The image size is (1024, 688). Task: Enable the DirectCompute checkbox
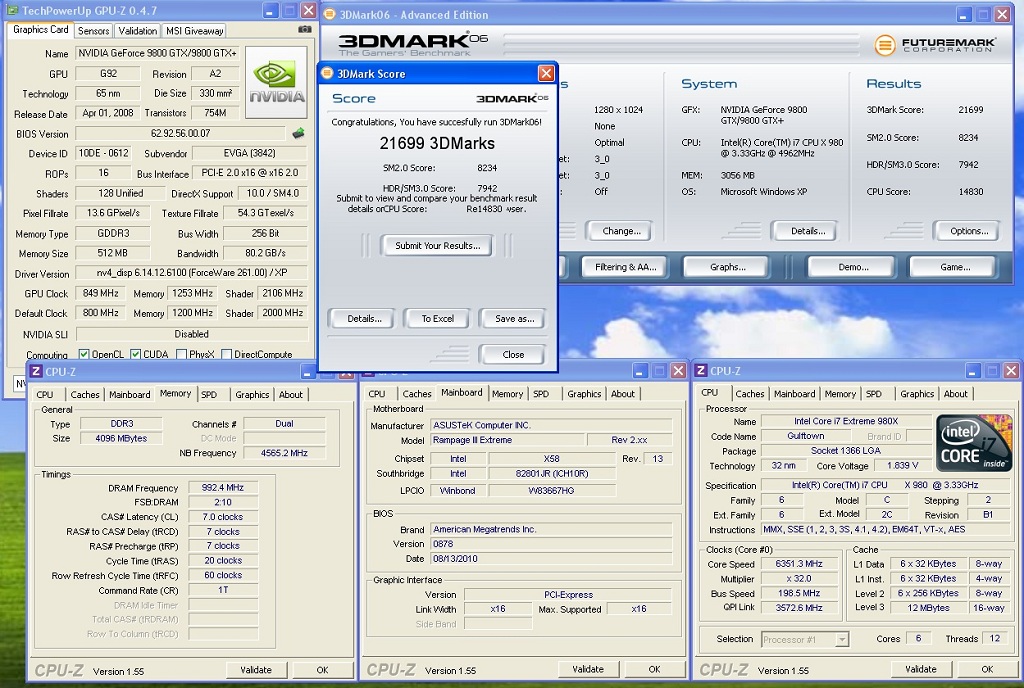227,354
